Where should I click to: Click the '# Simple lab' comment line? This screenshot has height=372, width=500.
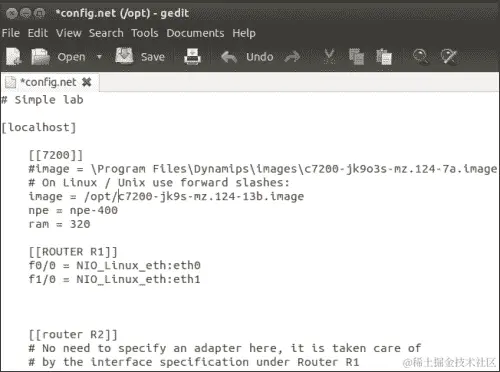tap(42, 100)
